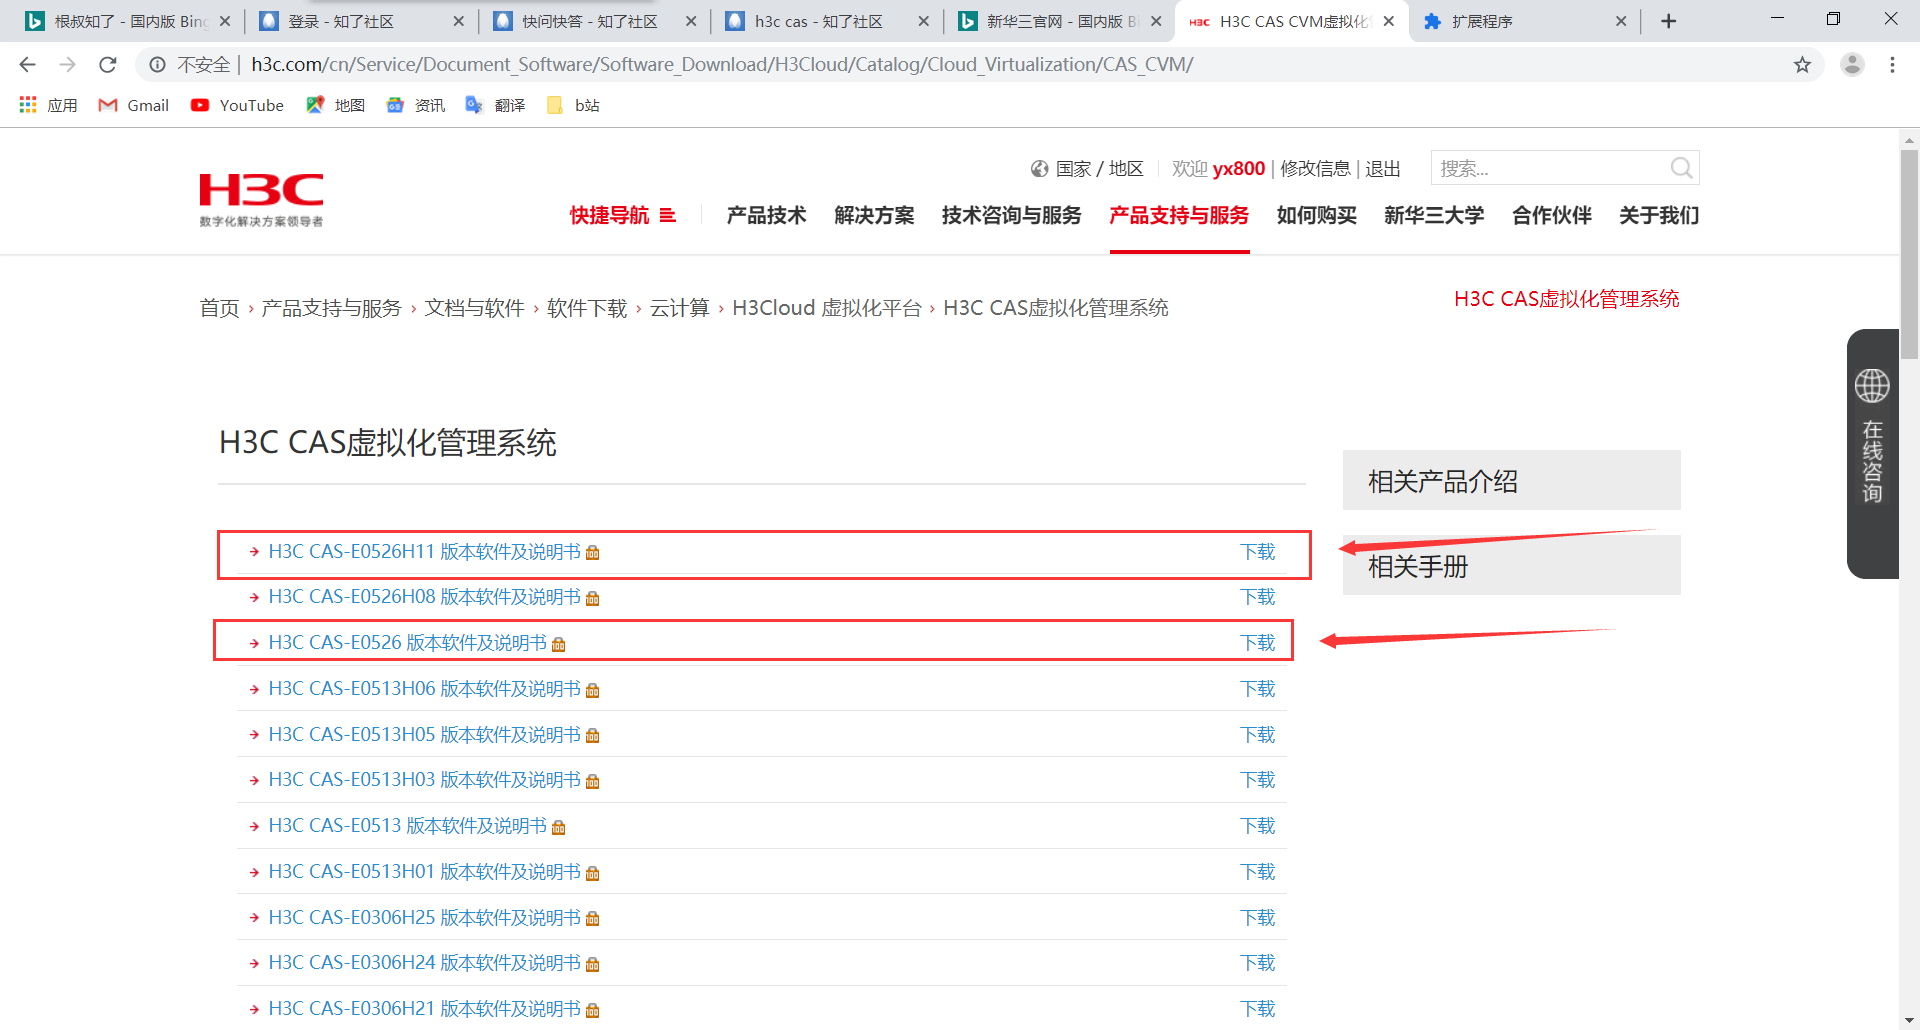
Task: Open the 新华三大学 menu
Action: point(1434,215)
